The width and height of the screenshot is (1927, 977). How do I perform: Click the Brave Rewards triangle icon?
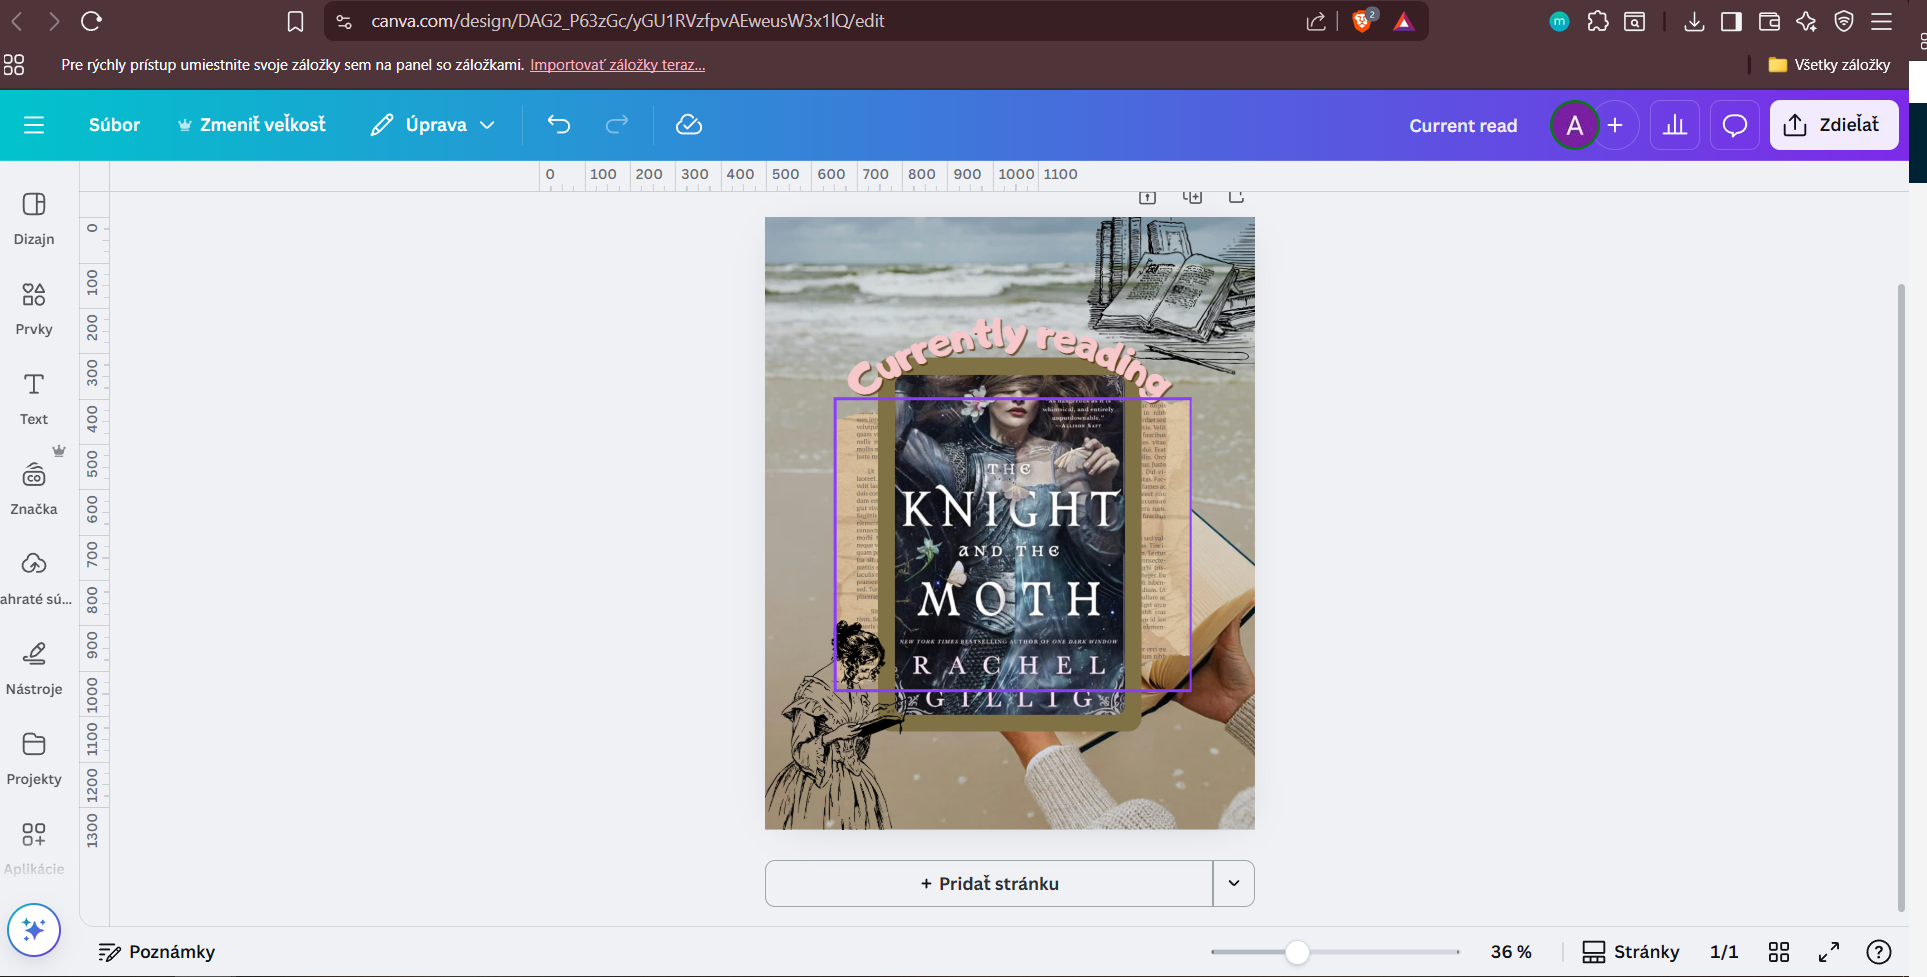1404,21
